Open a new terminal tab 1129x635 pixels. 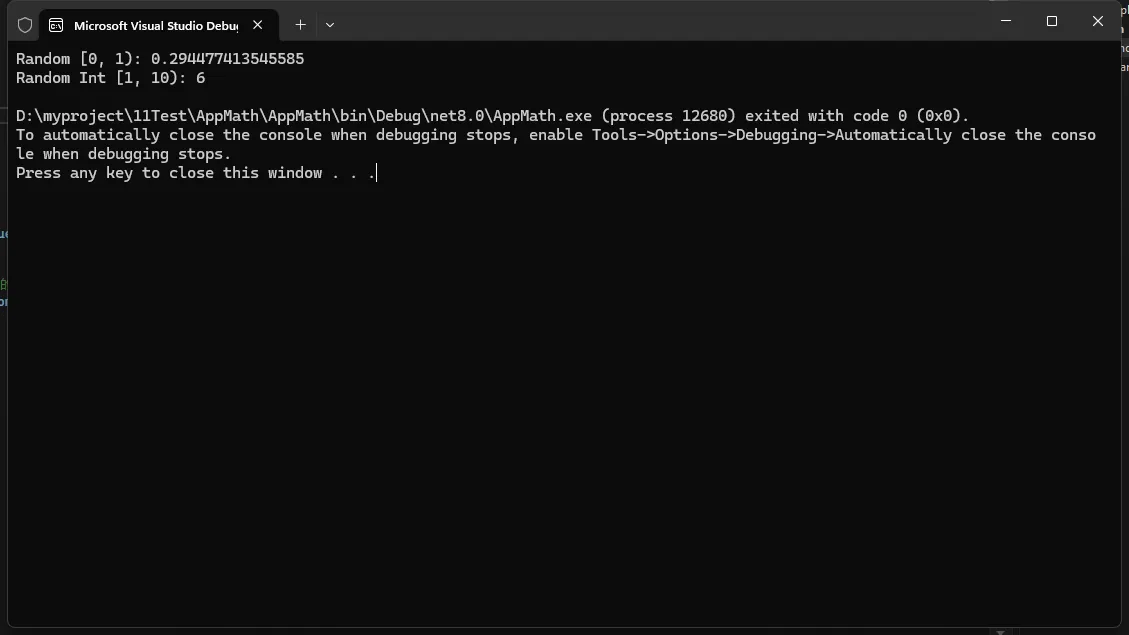point(300,25)
